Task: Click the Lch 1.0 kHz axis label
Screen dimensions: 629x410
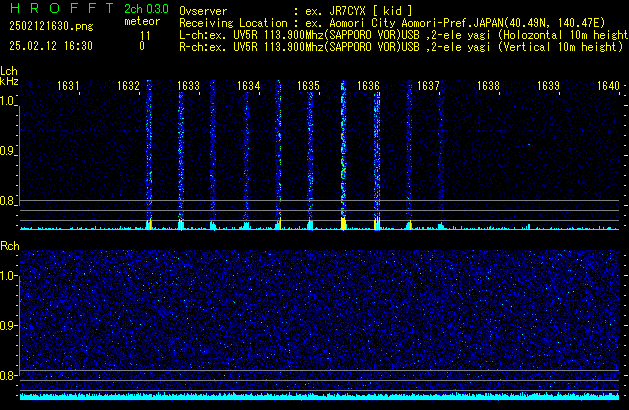Action: coord(8,101)
